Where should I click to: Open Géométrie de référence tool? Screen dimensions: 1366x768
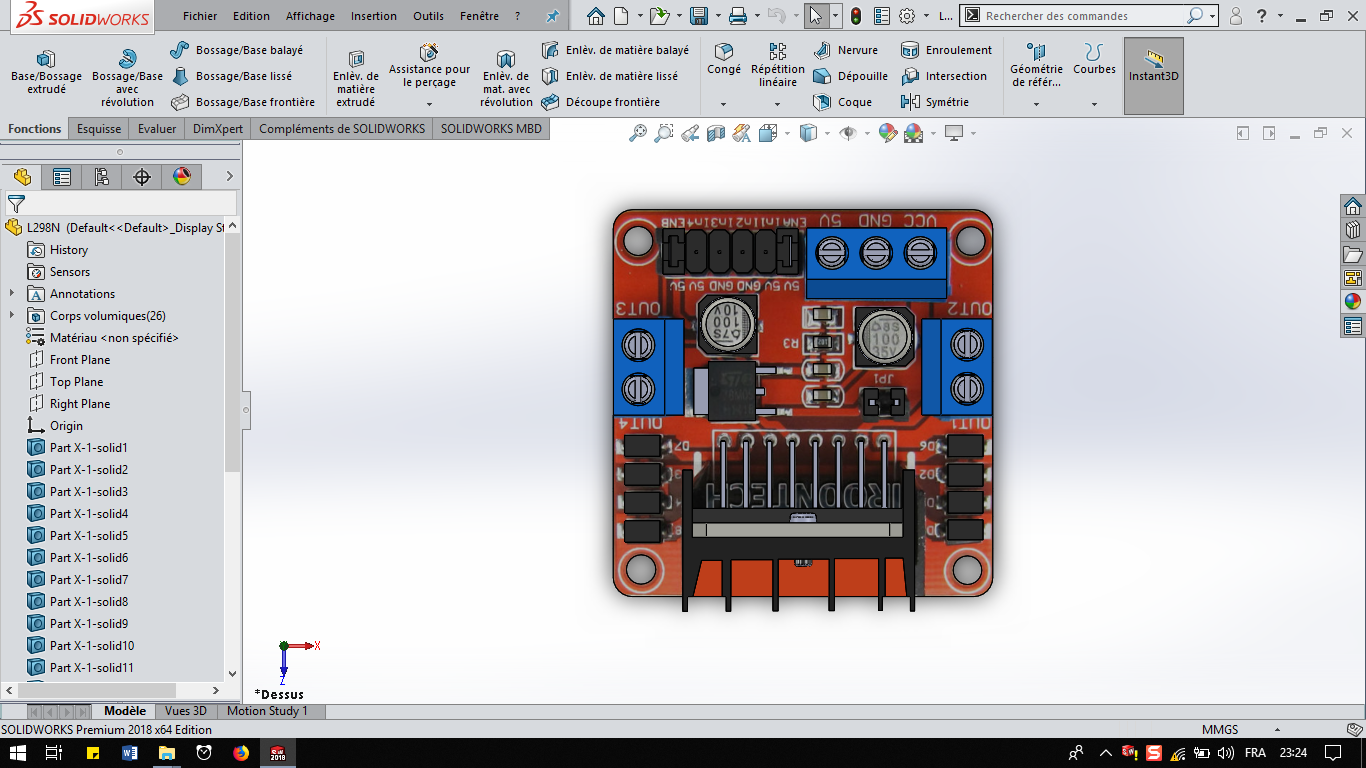[1036, 66]
